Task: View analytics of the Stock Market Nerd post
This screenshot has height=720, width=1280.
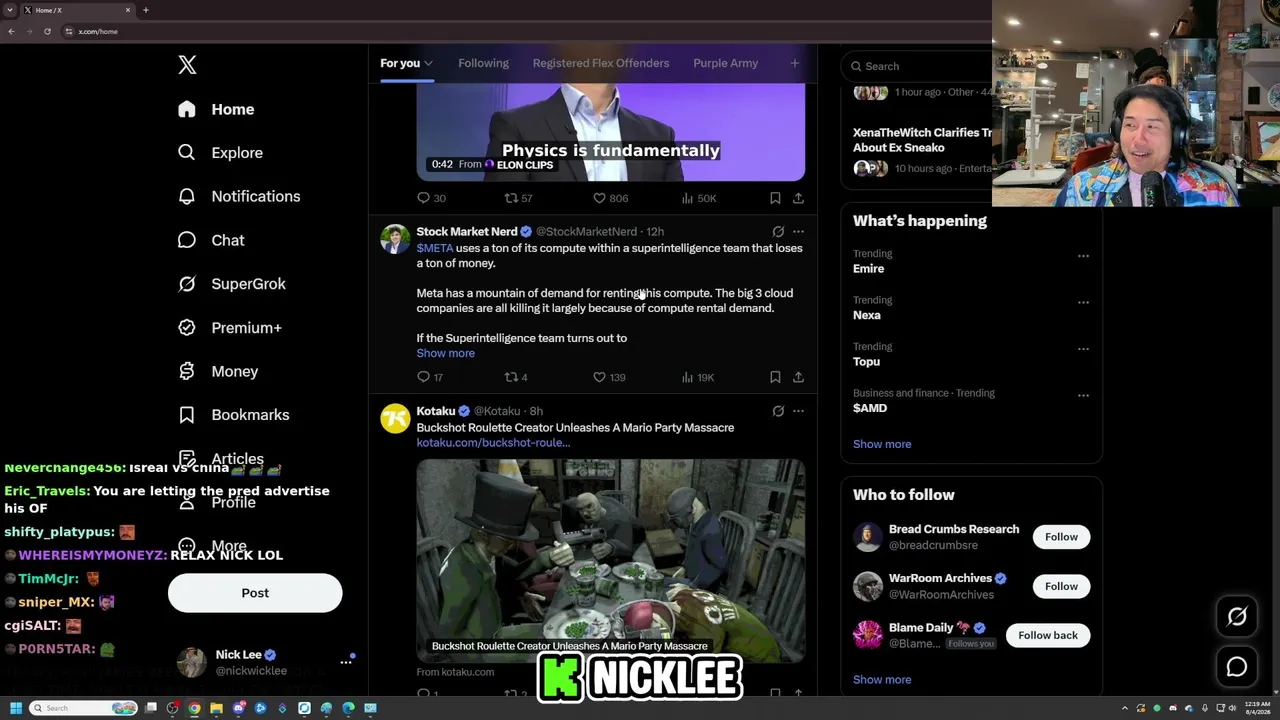Action: pyautogui.click(x=688, y=377)
